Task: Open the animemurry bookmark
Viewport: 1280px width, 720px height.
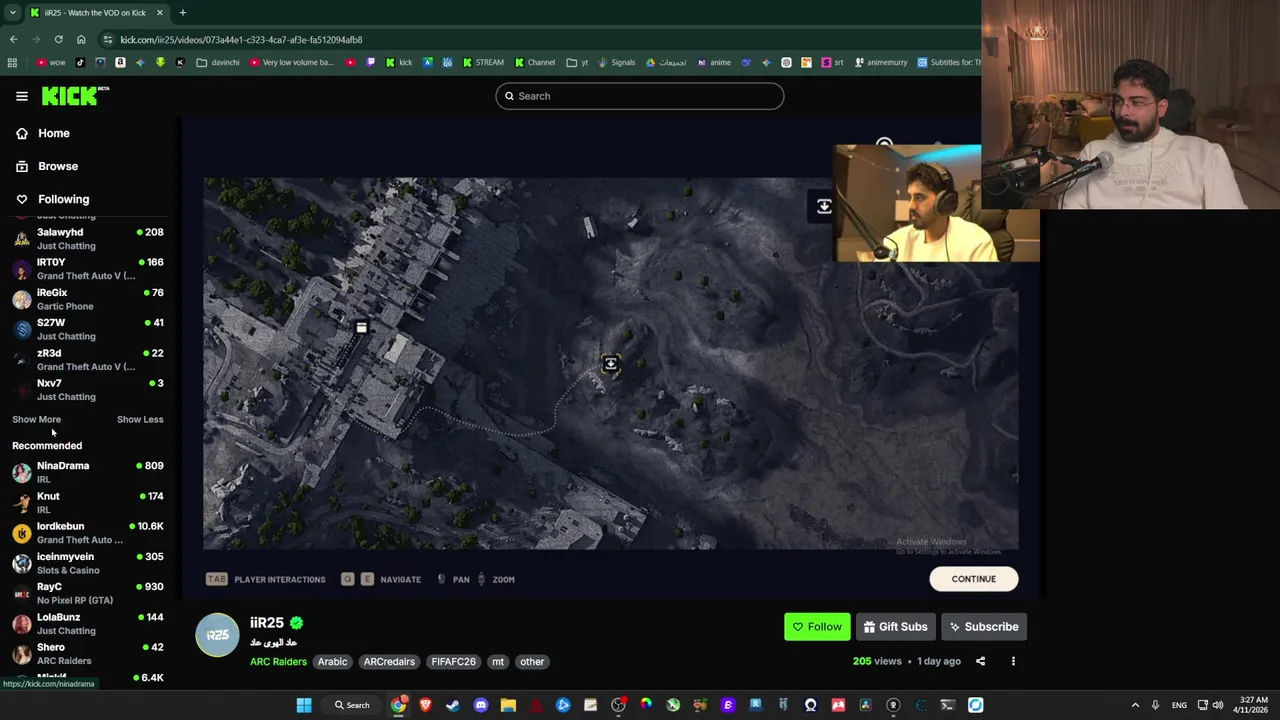Action: [x=880, y=62]
